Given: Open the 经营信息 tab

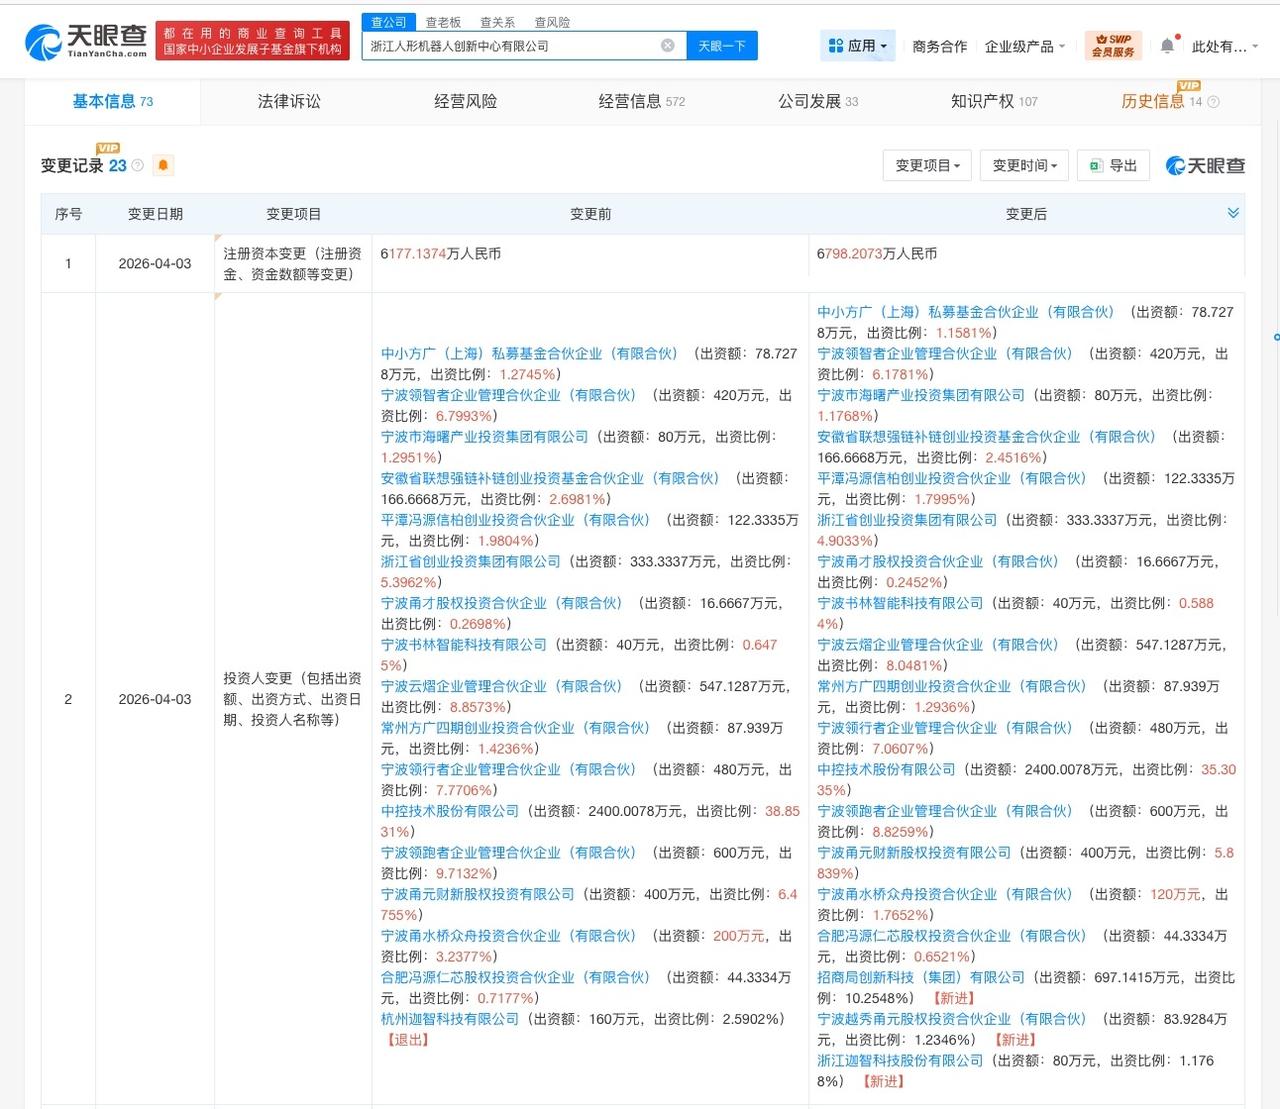Looking at the screenshot, I should [x=641, y=101].
